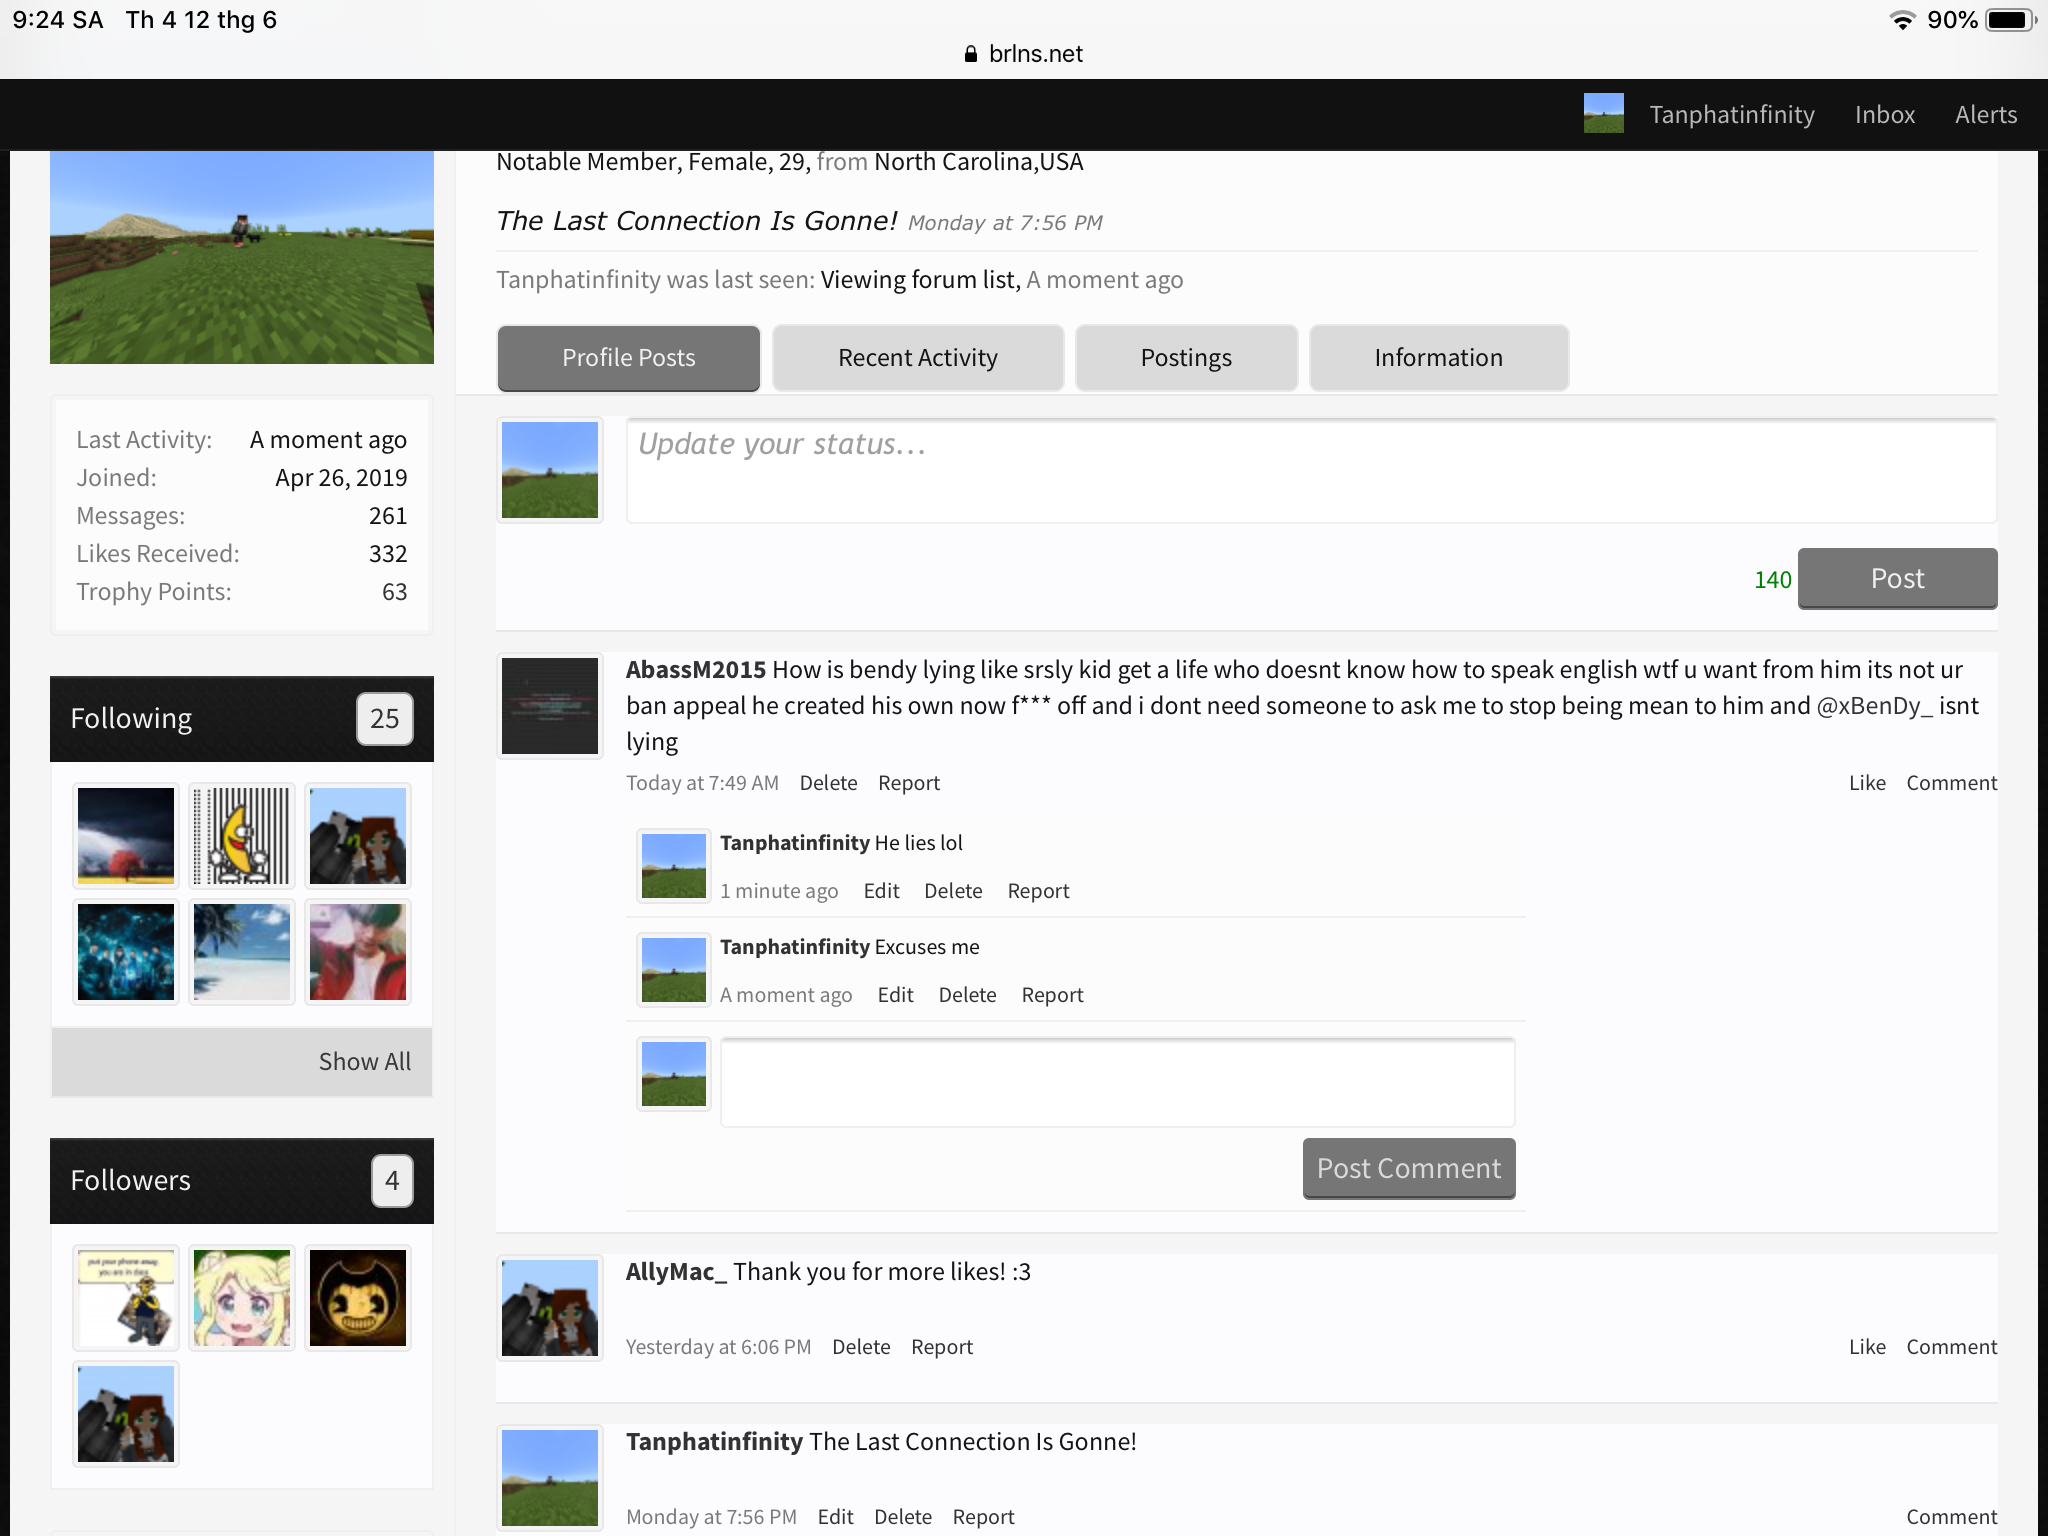Like AbassM2015's profile post

point(1867,783)
